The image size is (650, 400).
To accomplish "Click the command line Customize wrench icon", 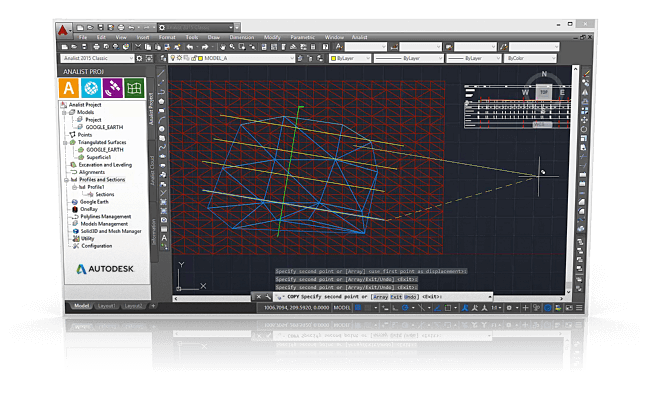I will [x=268, y=296].
